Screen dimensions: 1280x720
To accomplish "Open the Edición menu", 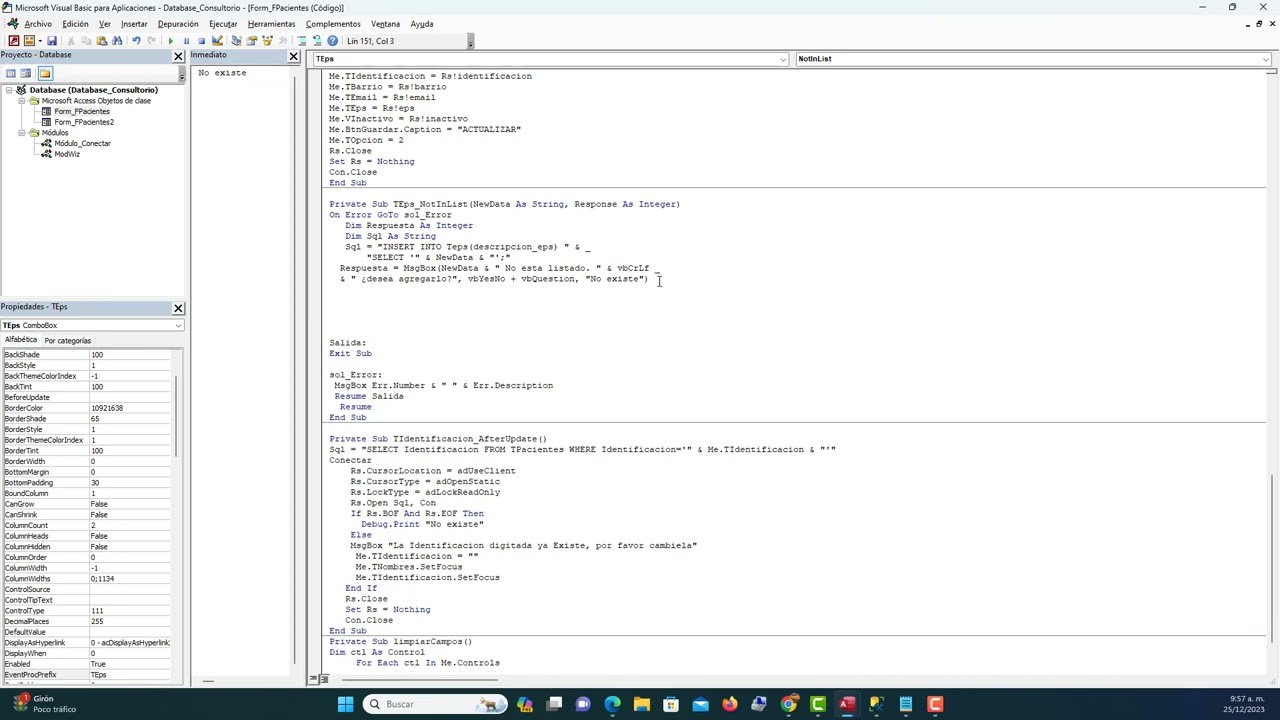I will coord(75,24).
